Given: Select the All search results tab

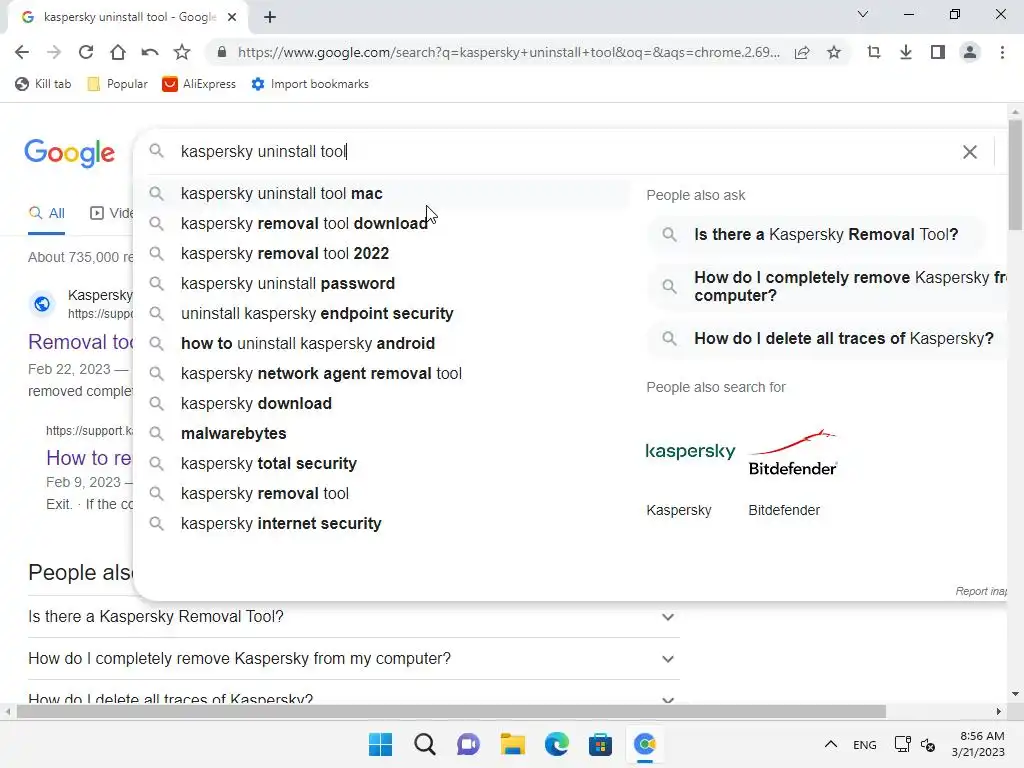Looking at the screenshot, I should pos(47,213).
